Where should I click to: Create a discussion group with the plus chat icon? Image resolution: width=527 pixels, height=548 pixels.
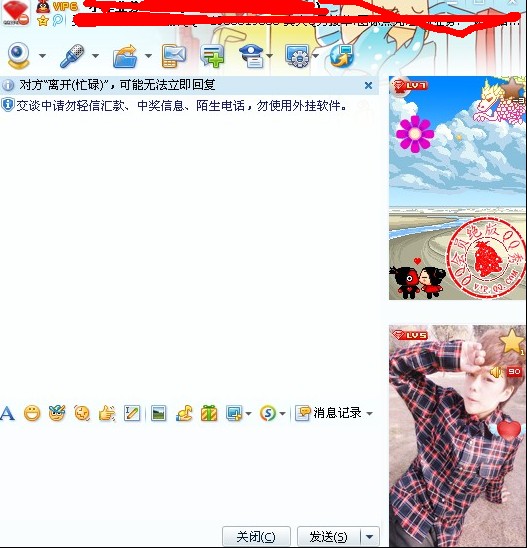tap(212, 56)
